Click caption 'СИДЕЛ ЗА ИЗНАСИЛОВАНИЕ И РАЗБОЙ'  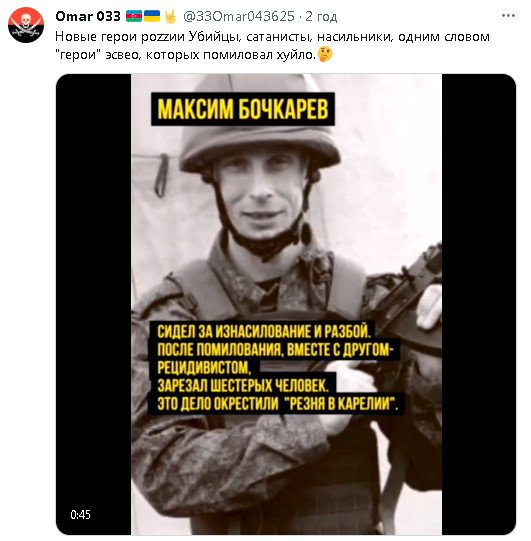click(263, 332)
